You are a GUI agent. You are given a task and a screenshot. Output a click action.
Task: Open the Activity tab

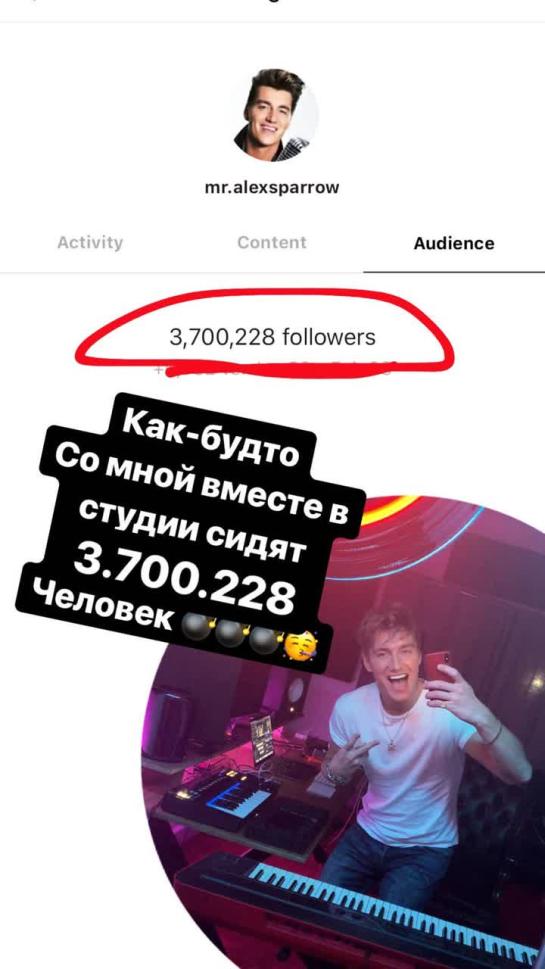(90, 242)
